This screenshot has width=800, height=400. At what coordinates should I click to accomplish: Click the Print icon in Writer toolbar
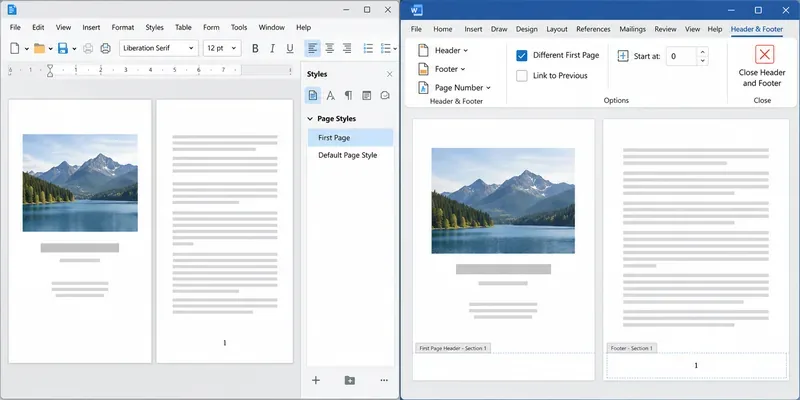106,48
